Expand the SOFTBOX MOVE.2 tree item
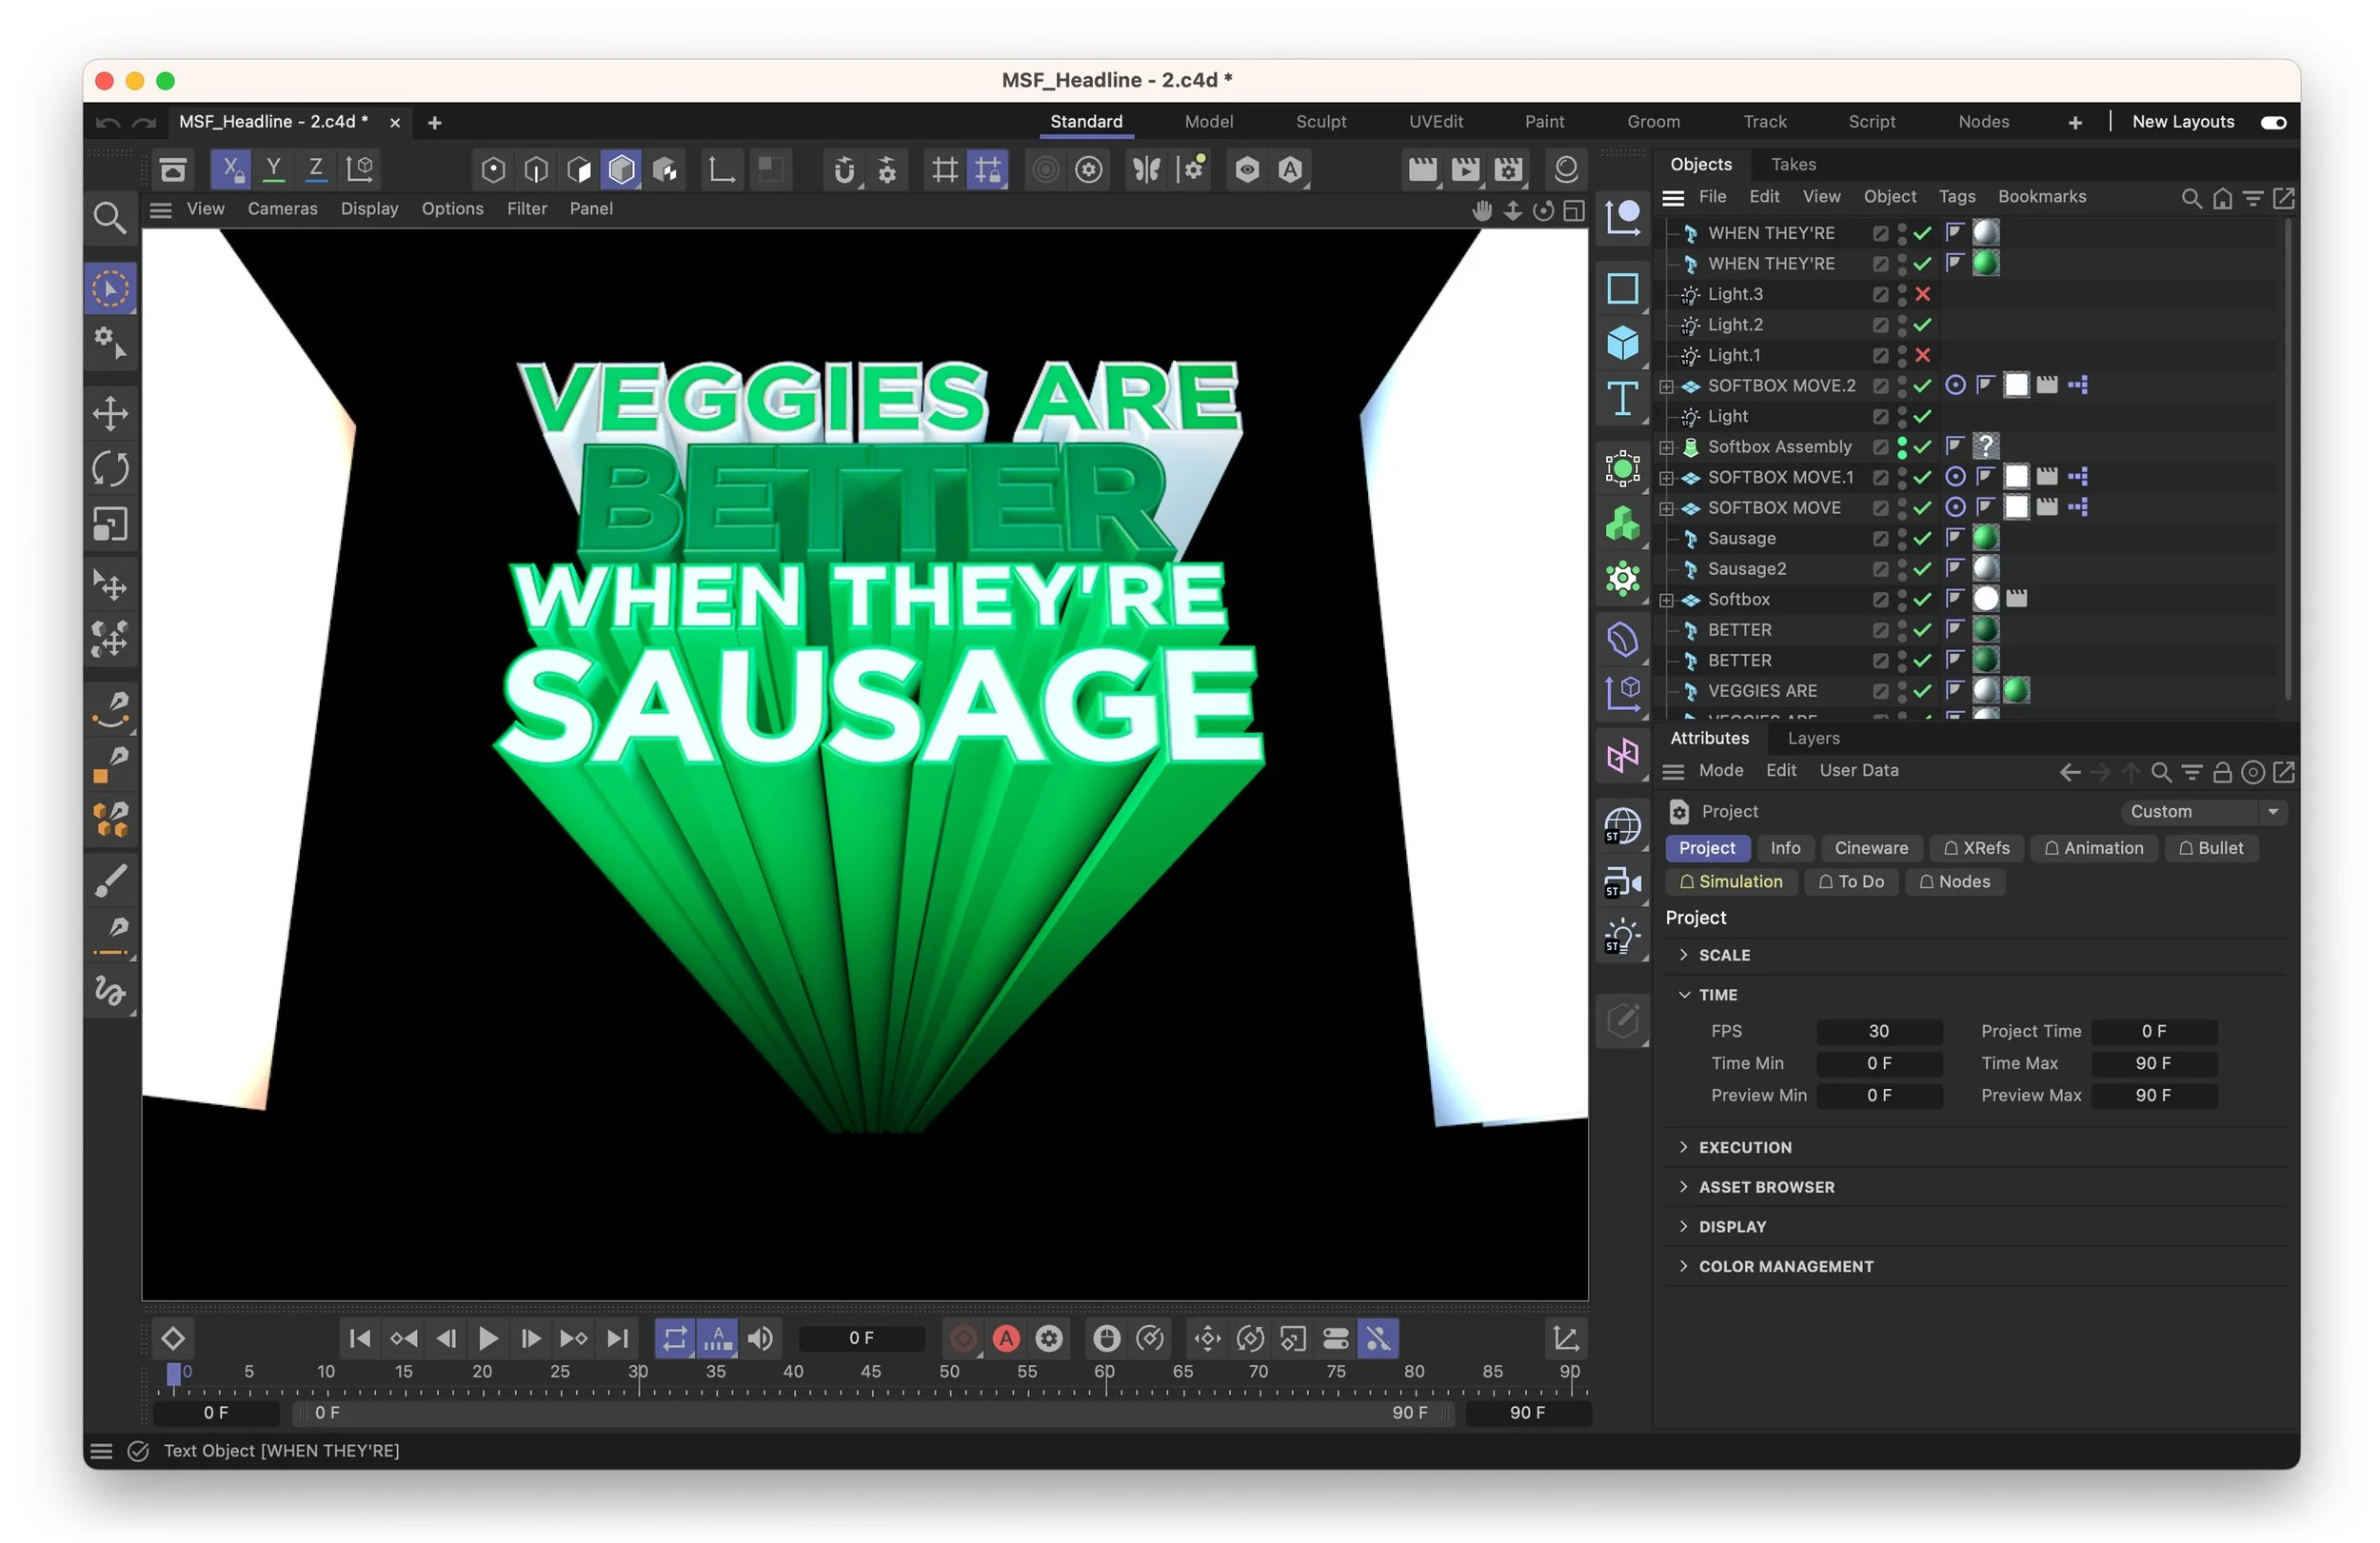Viewport: 2380px width, 1543px height. pyautogui.click(x=1666, y=386)
